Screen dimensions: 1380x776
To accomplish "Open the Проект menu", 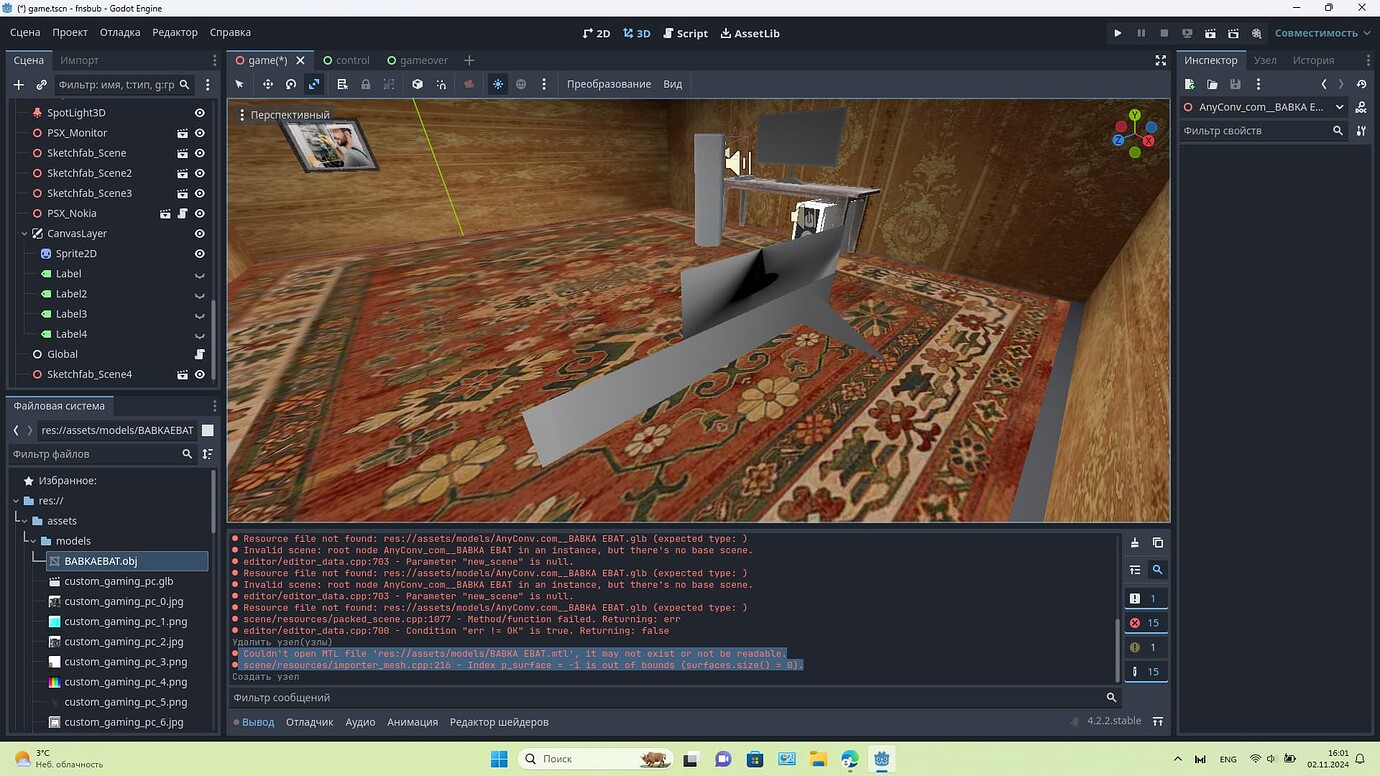I will click(x=70, y=32).
